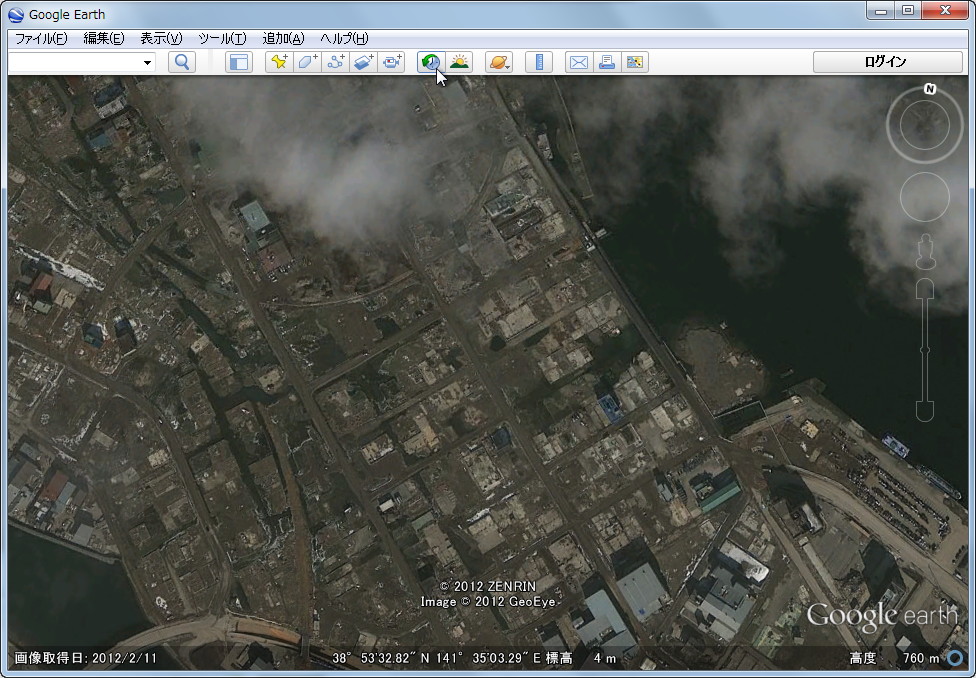This screenshot has height=678, width=976.
Task: Click the move joystick circle
Action: 924,197
